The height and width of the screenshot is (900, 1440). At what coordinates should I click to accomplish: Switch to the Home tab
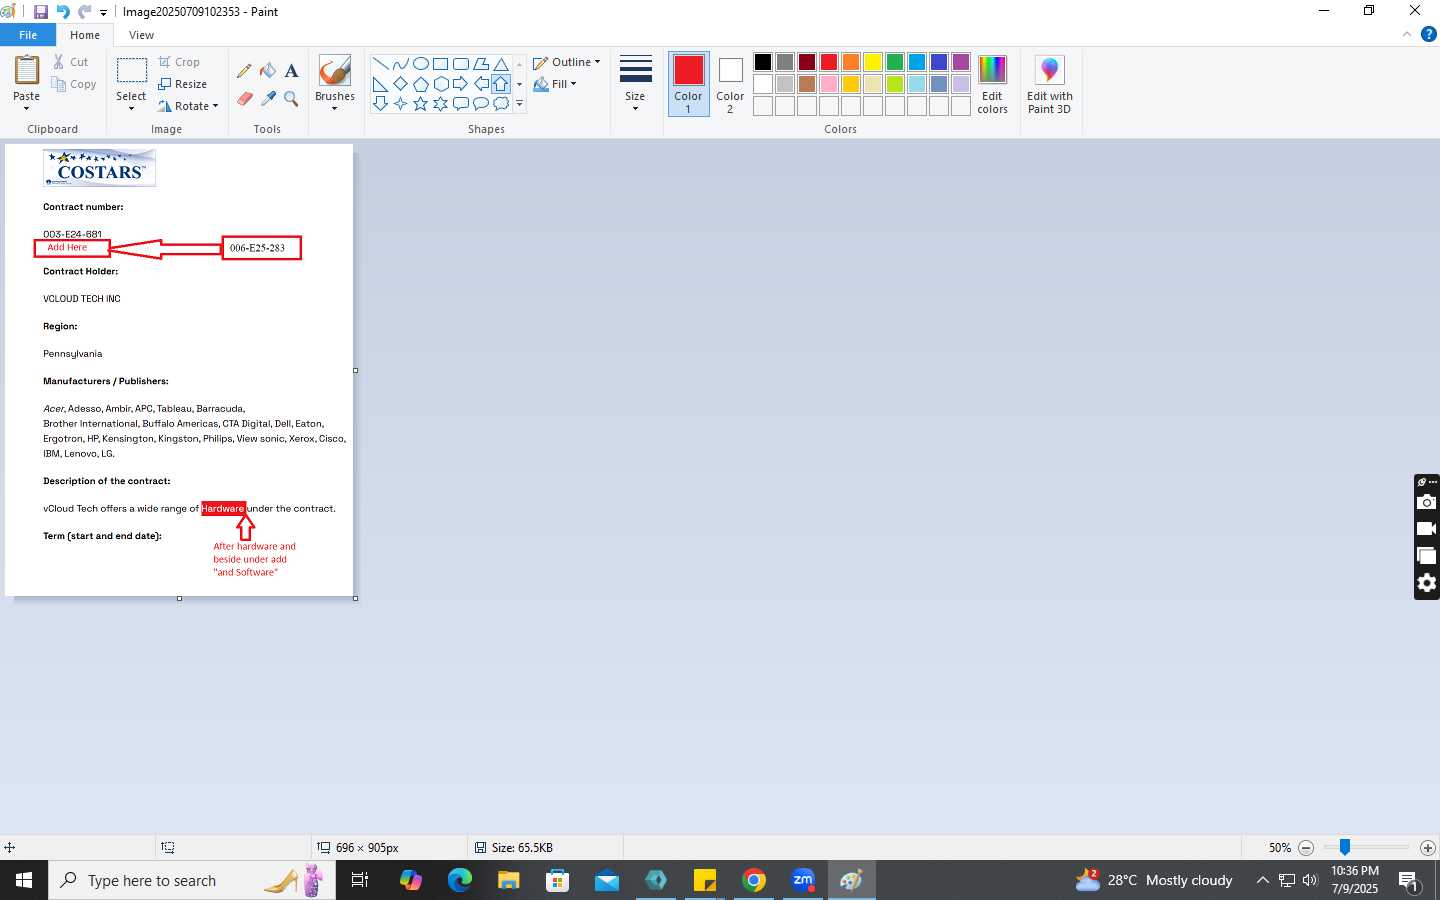(x=85, y=35)
